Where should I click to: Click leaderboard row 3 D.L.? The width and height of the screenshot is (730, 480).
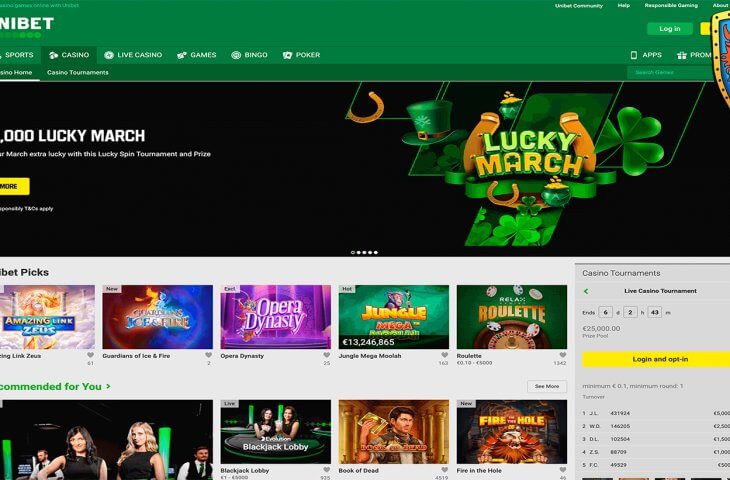656,439
